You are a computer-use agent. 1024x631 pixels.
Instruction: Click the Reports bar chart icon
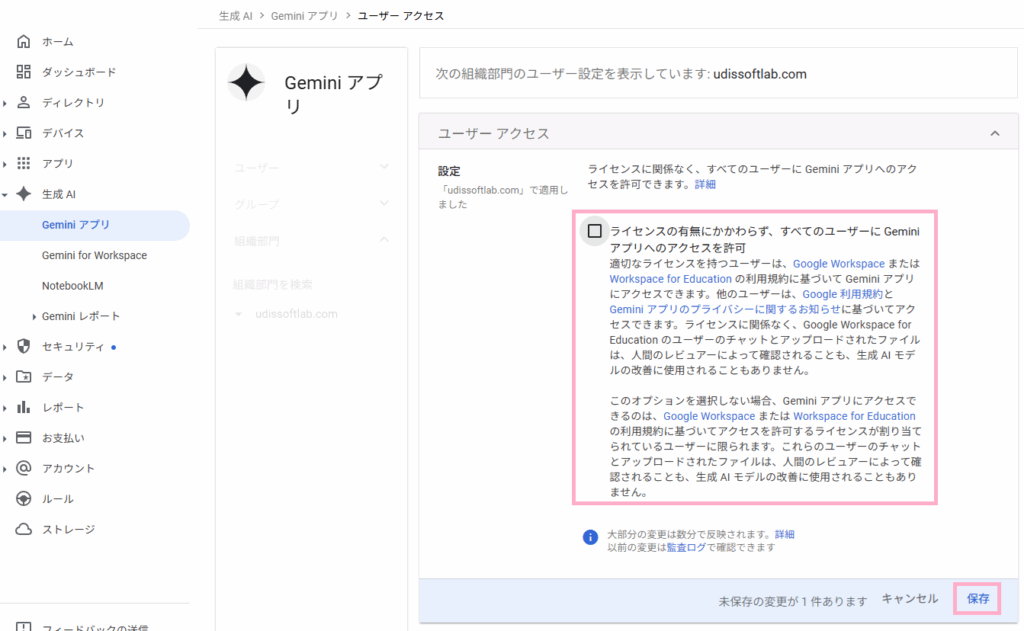(24, 407)
